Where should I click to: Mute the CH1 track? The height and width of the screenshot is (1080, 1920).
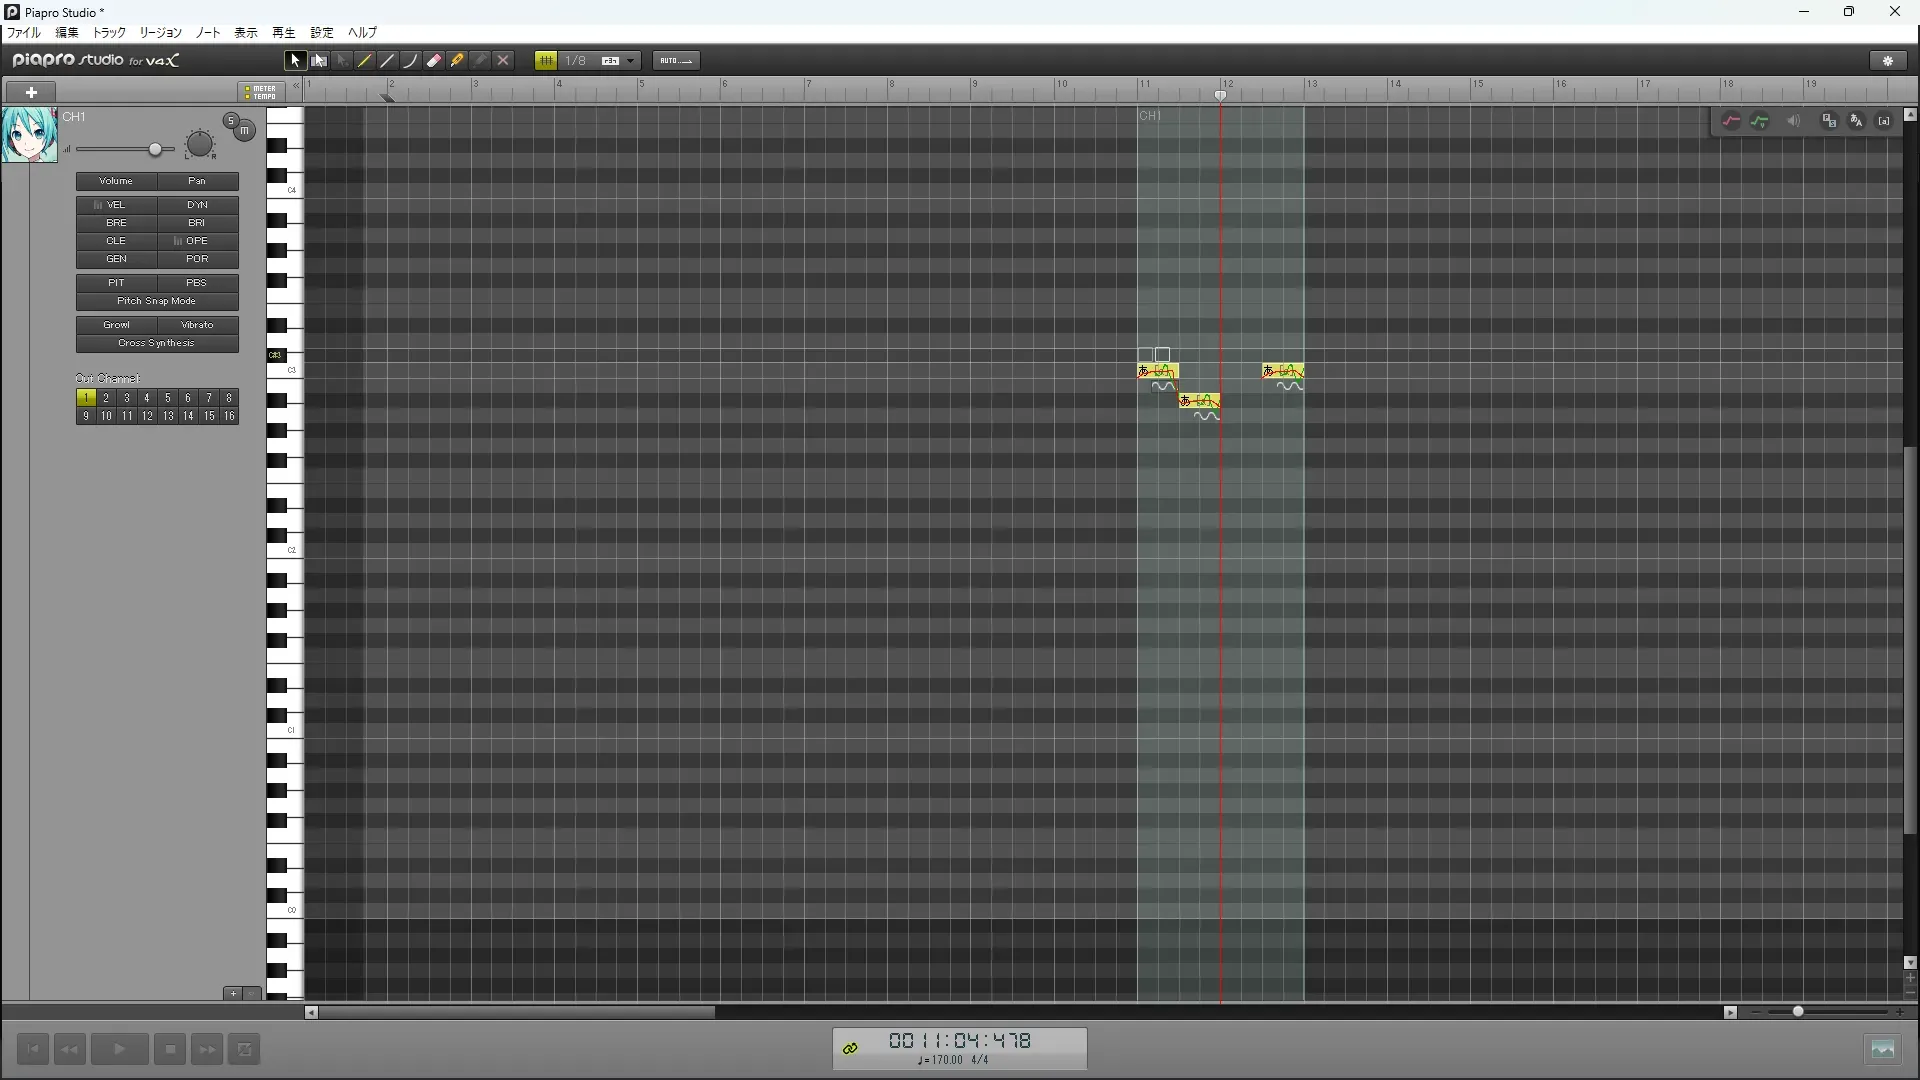click(244, 131)
